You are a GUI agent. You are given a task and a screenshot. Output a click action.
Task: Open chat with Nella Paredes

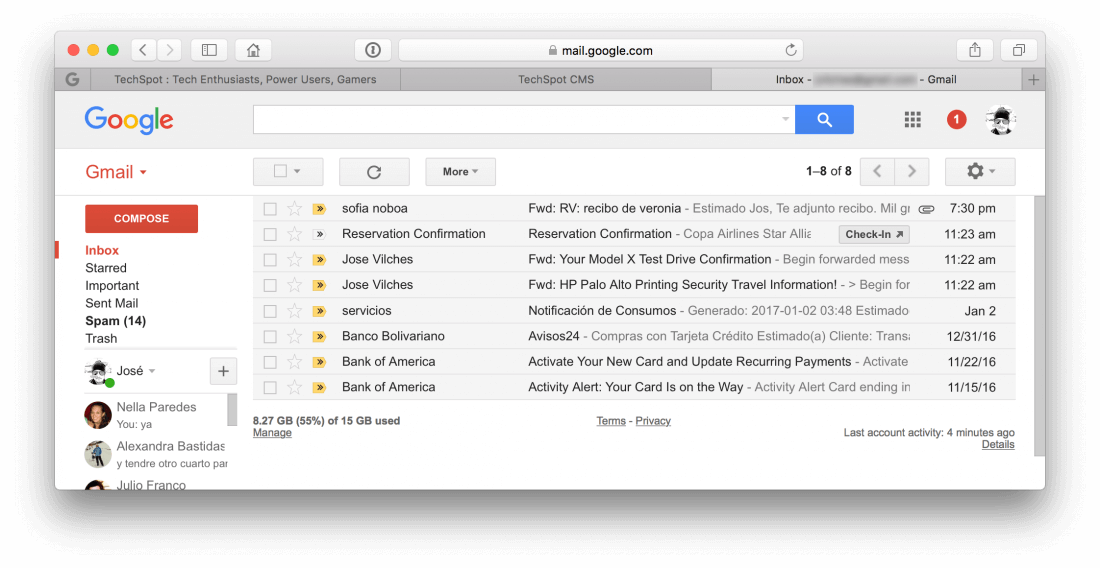154,414
